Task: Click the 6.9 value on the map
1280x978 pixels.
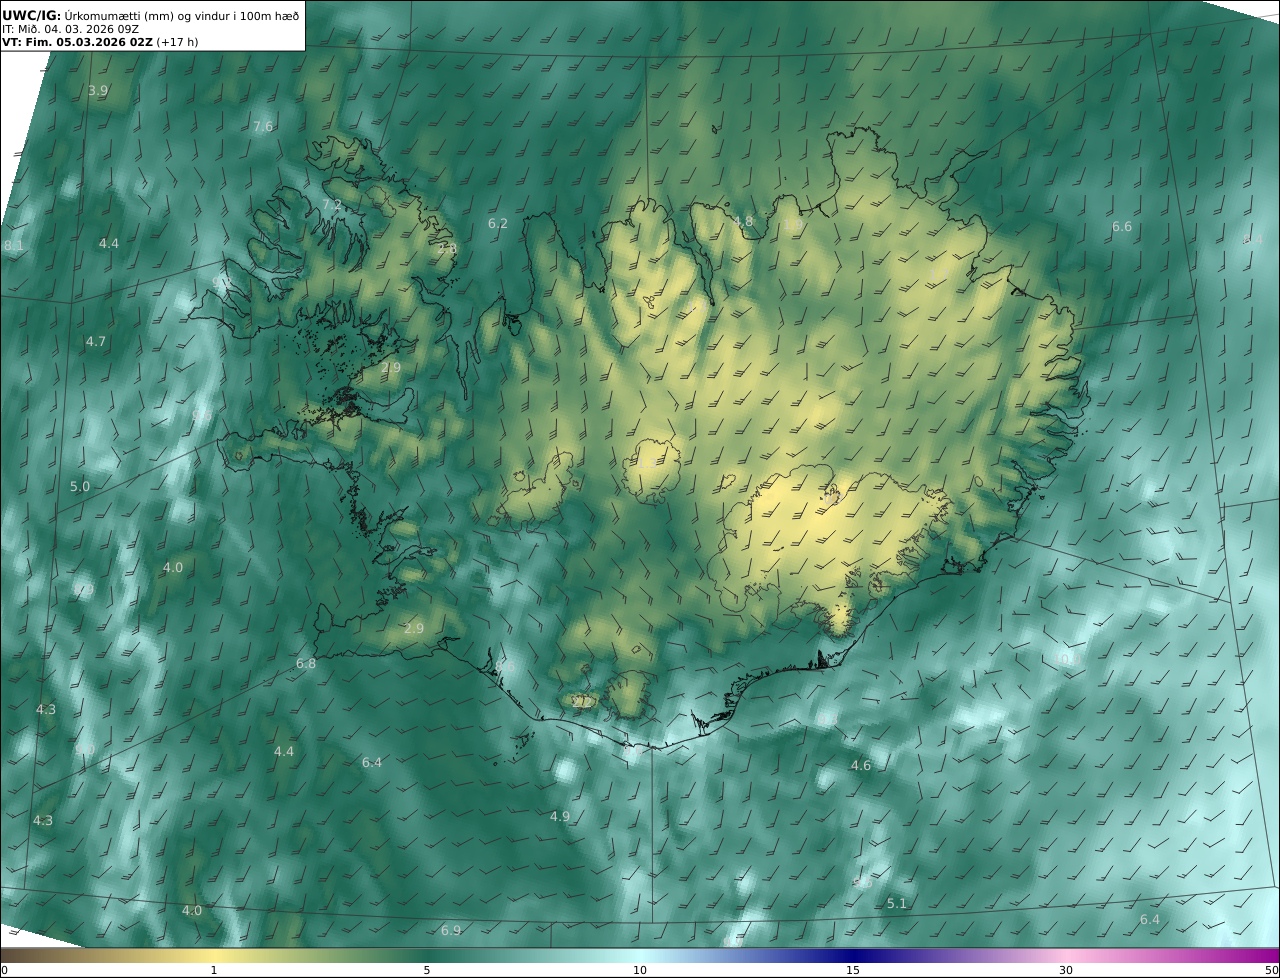Action: click(451, 930)
